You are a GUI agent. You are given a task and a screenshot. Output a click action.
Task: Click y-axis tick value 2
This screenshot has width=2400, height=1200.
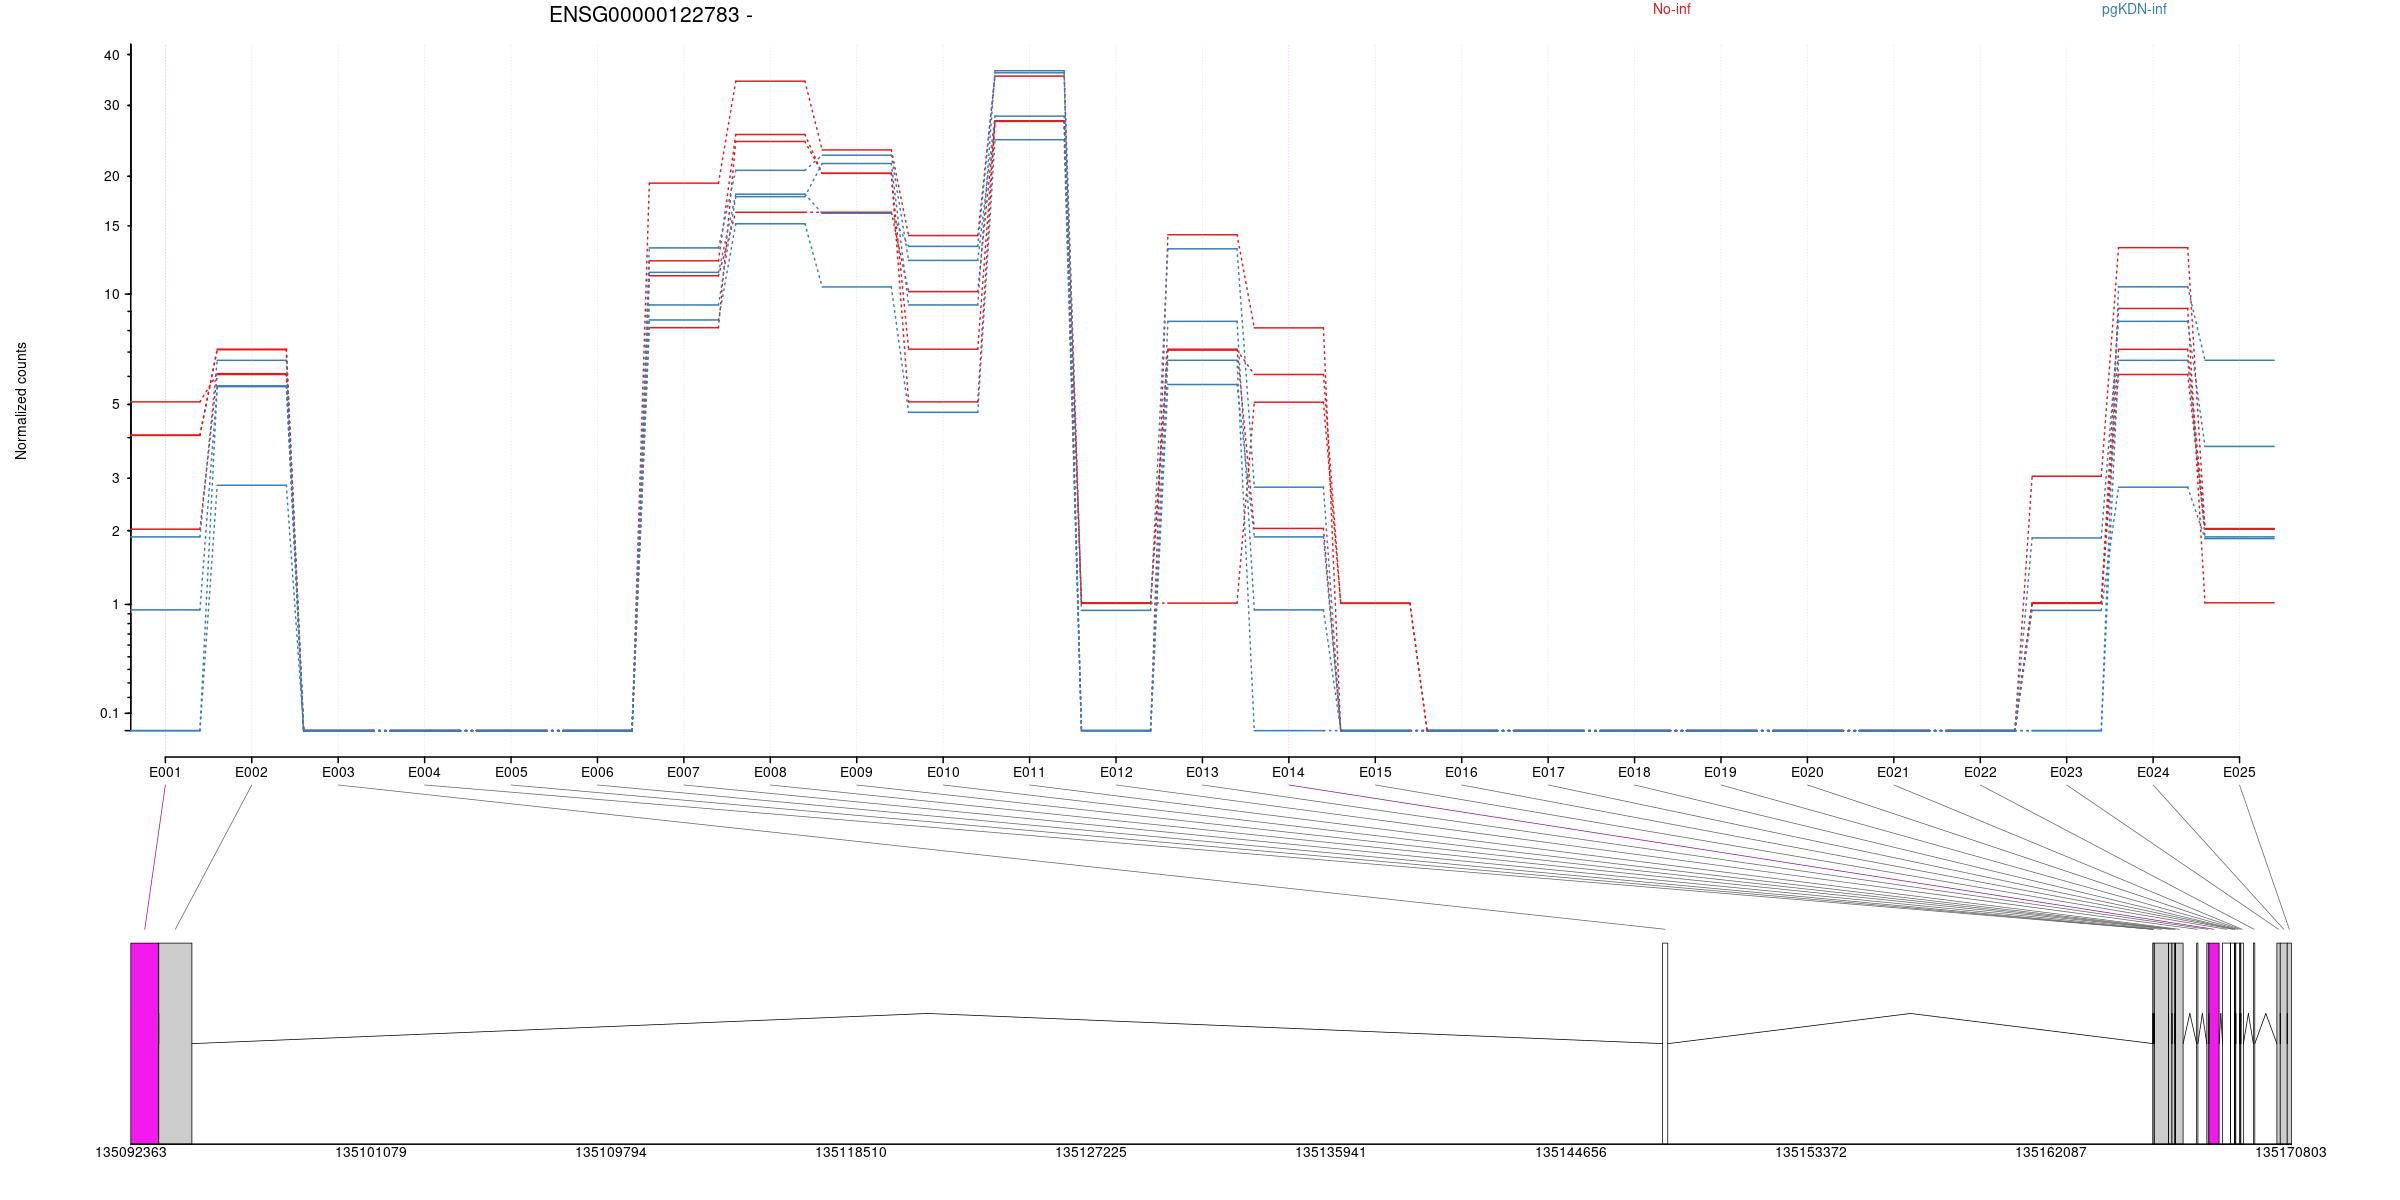click(115, 531)
